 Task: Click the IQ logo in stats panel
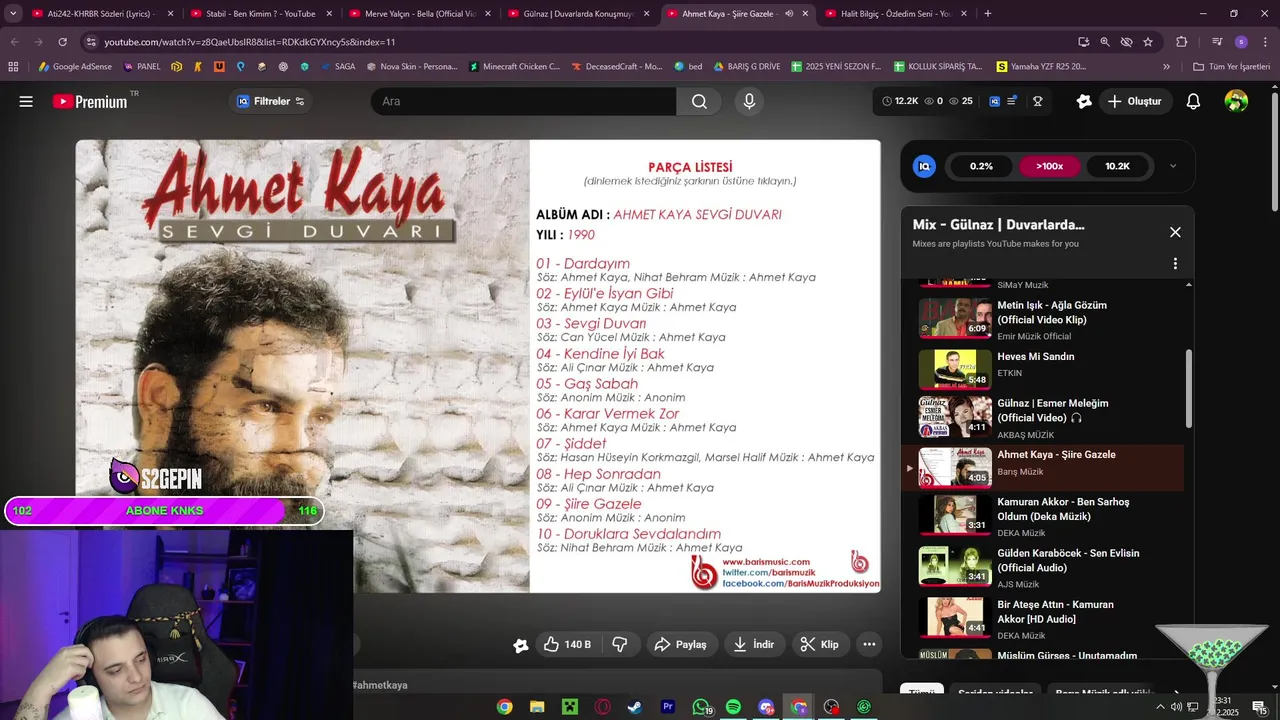[924, 166]
